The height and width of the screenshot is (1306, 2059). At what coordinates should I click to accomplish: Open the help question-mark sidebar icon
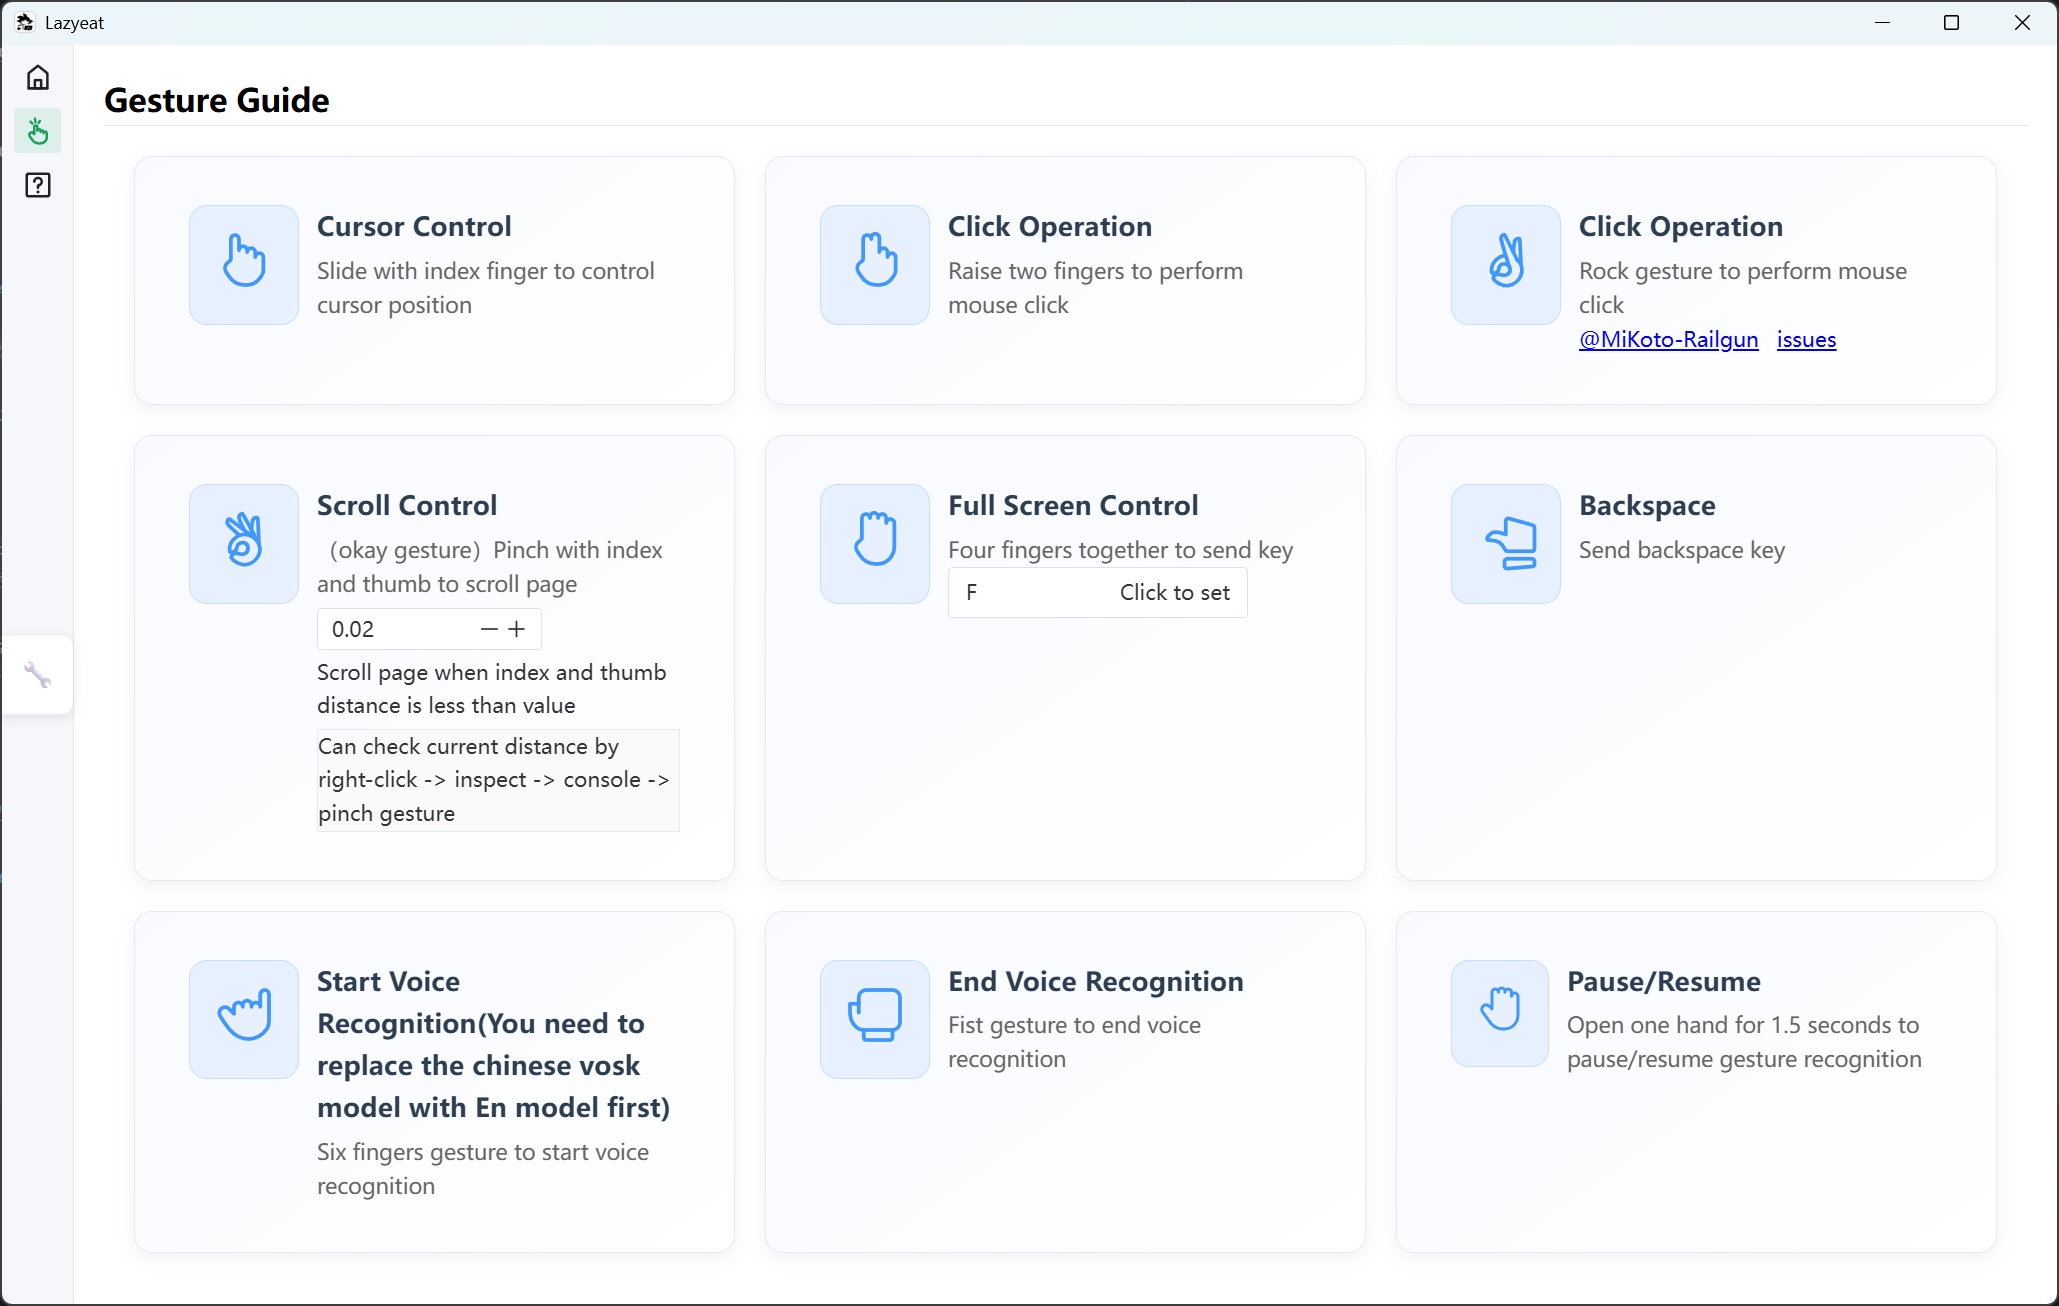tap(38, 185)
